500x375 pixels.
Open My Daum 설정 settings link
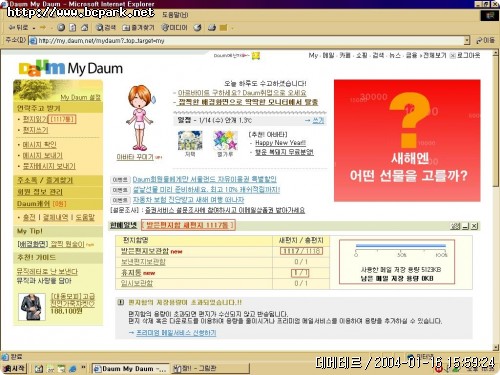click(80, 97)
